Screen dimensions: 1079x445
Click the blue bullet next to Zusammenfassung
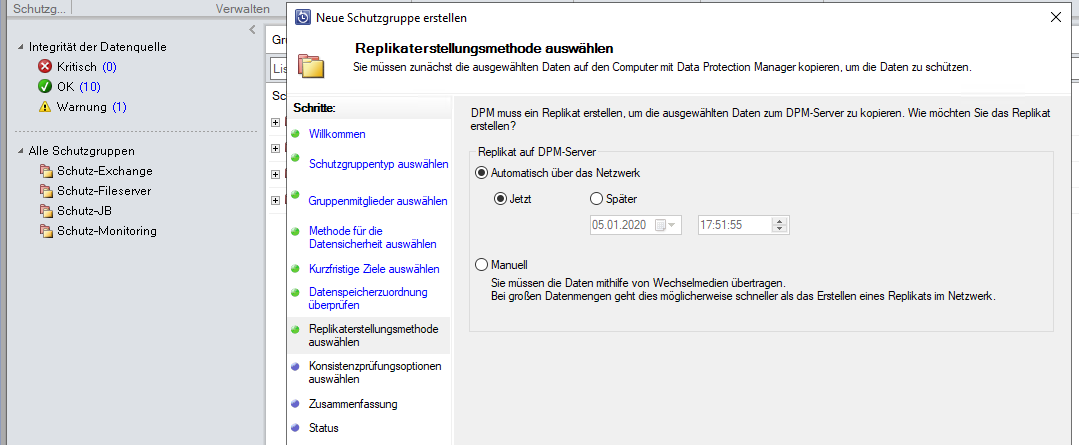(295, 403)
